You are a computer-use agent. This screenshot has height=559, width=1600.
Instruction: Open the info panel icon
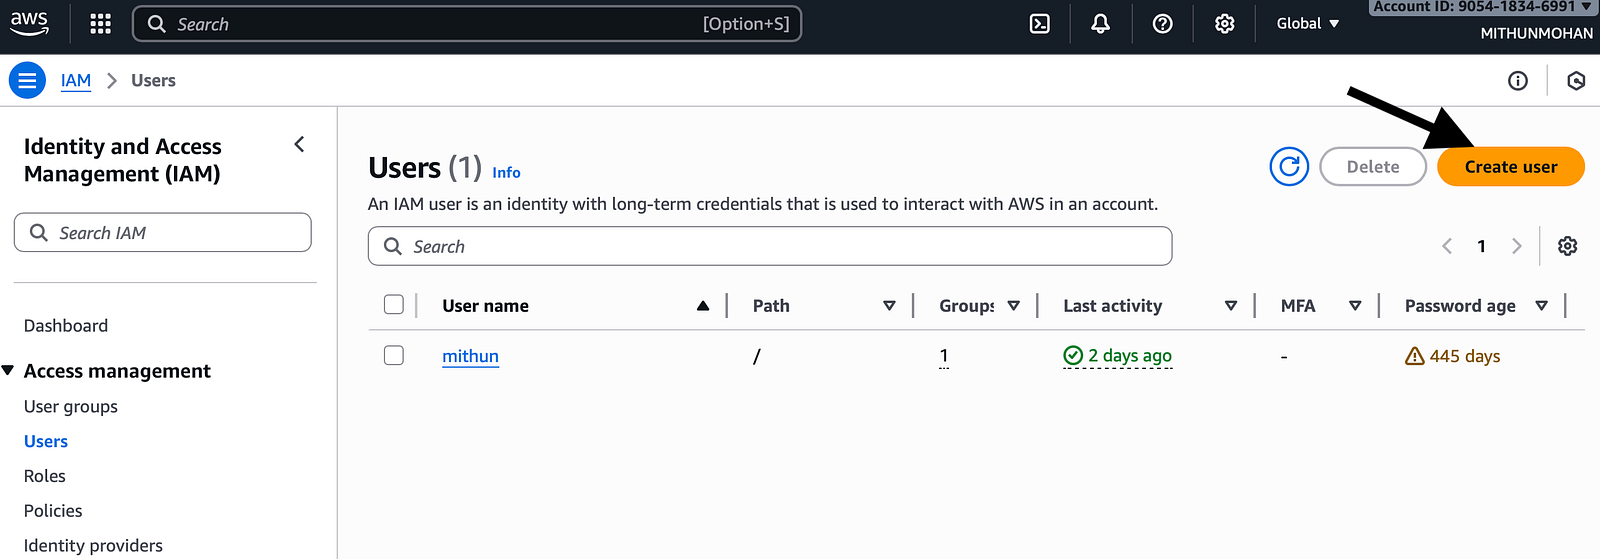click(x=1518, y=81)
